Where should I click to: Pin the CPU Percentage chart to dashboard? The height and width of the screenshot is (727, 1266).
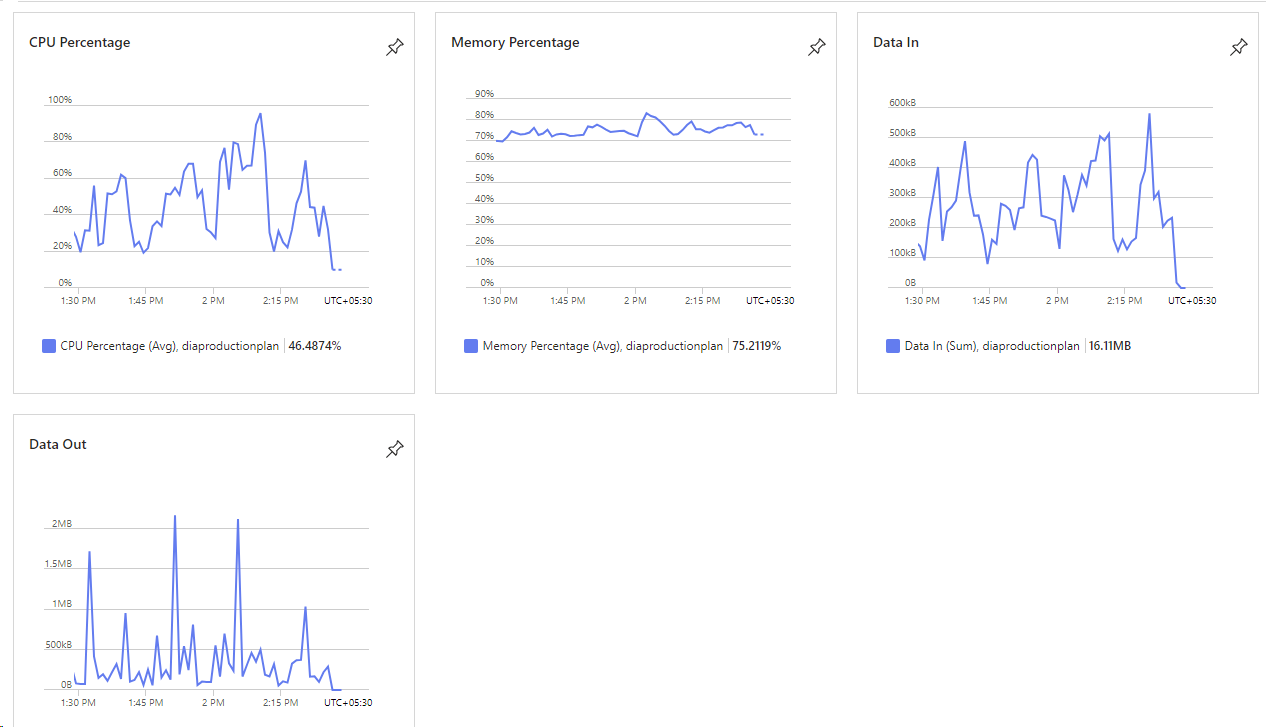point(395,47)
